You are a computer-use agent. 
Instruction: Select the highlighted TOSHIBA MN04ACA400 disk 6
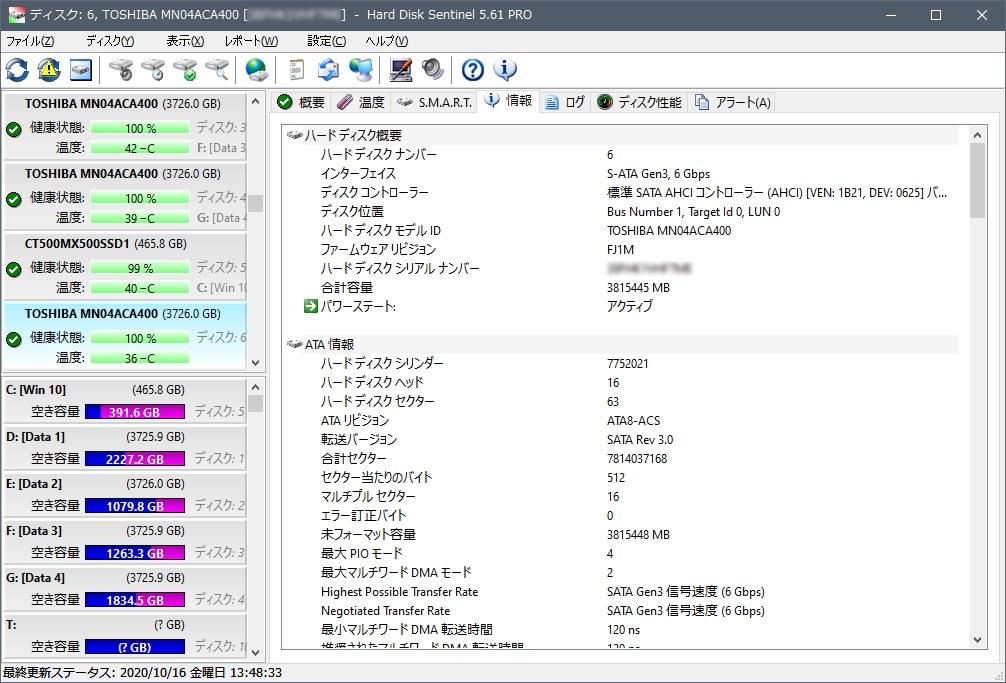coord(125,335)
